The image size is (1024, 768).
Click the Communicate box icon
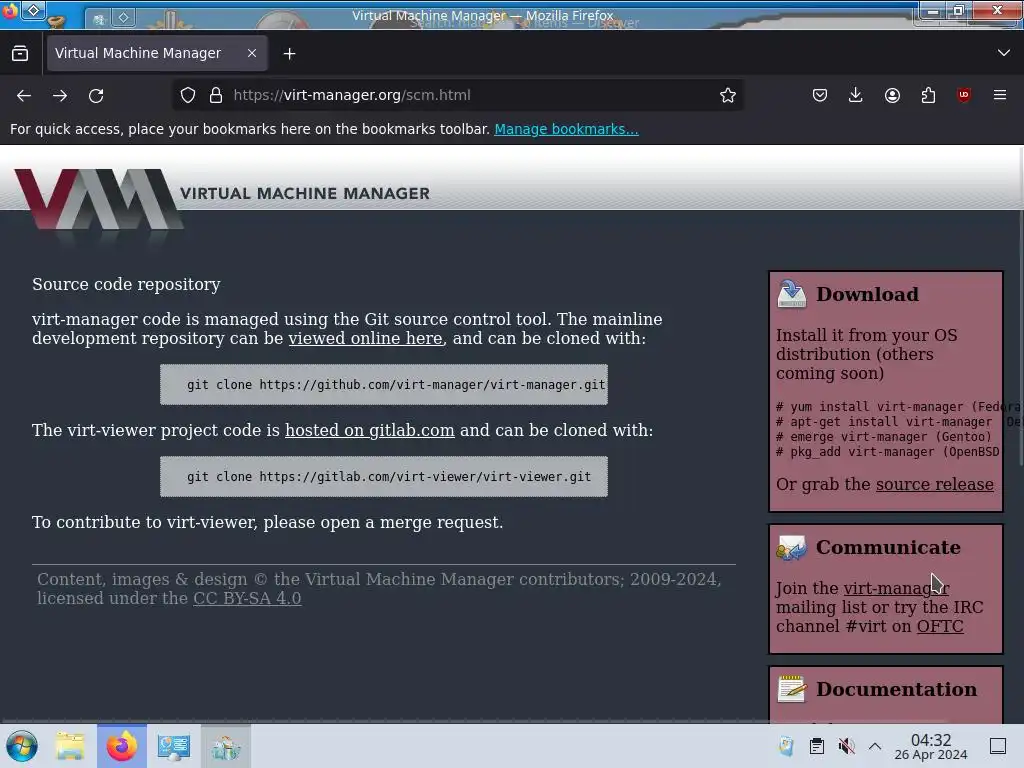792,548
